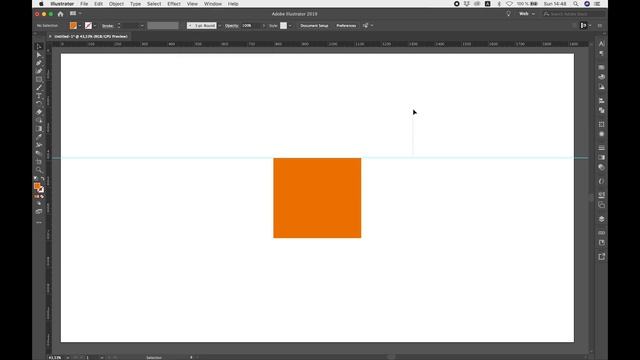Open the Stroke panel icon
This screenshot has height=360, width=640.
click(x=601, y=148)
